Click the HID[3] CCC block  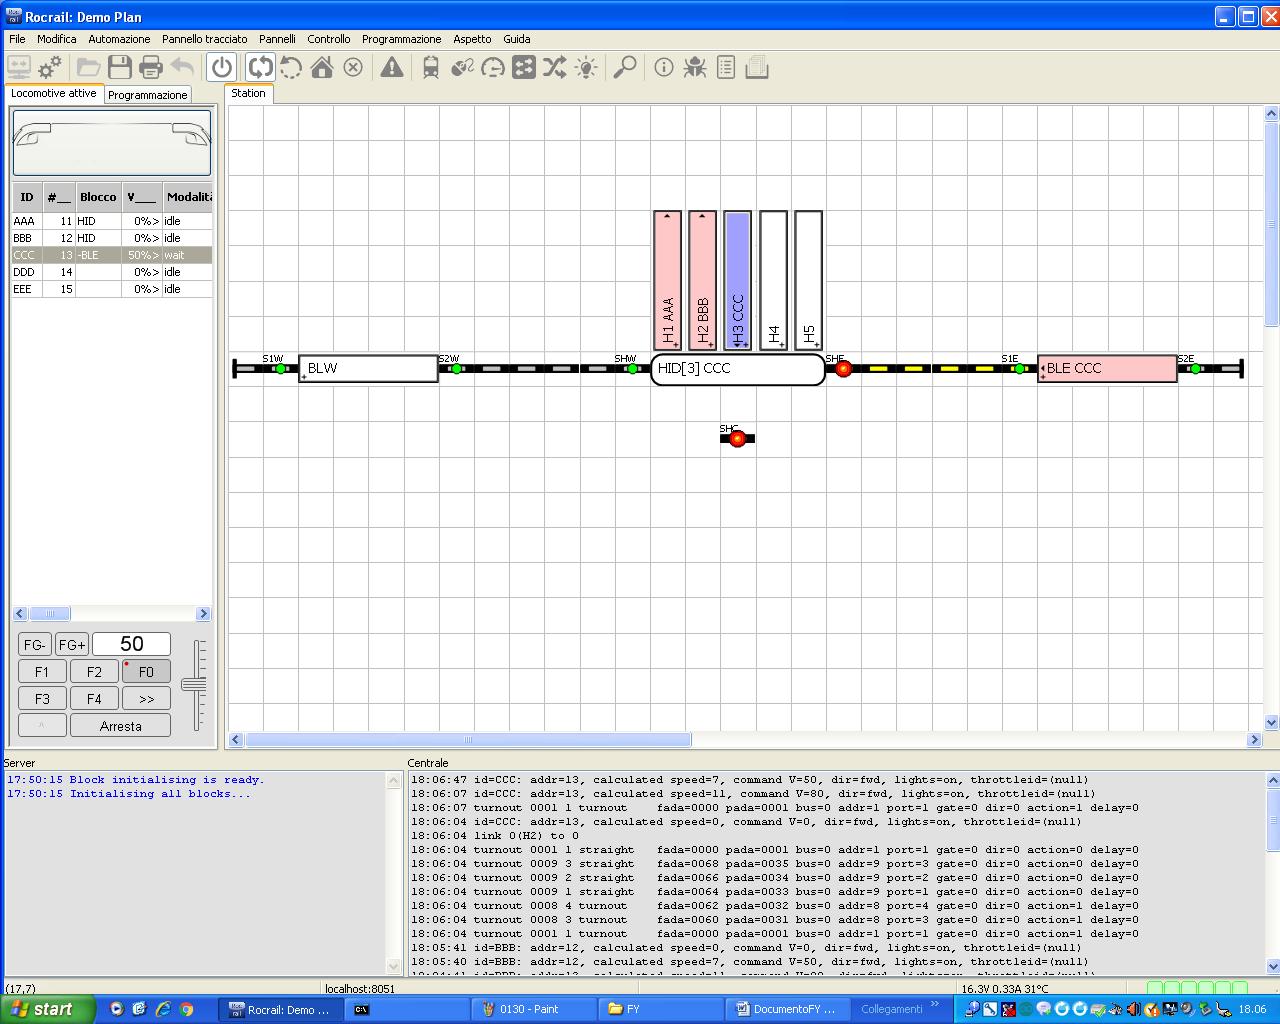(x=738, y=368)
